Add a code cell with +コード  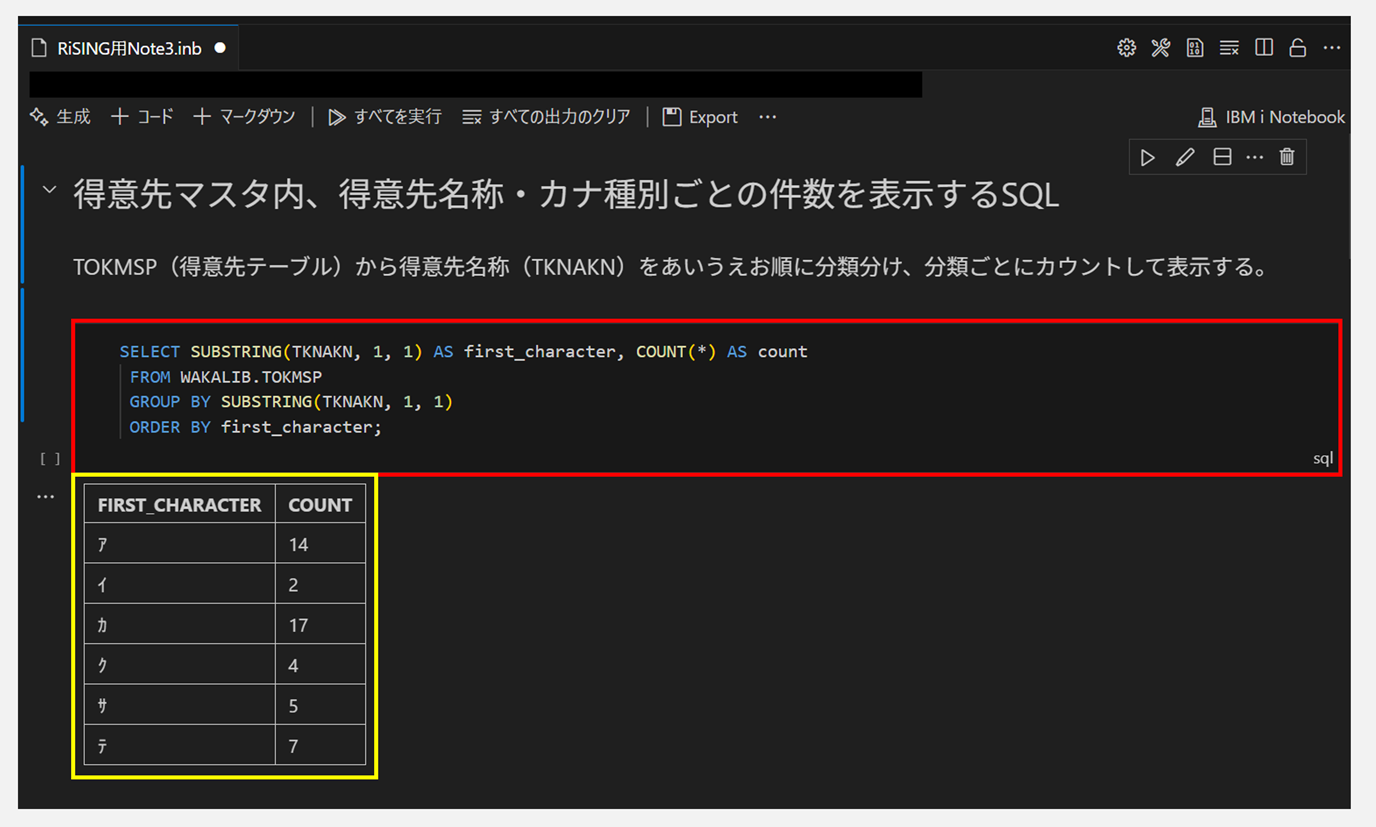coord(142,117)
